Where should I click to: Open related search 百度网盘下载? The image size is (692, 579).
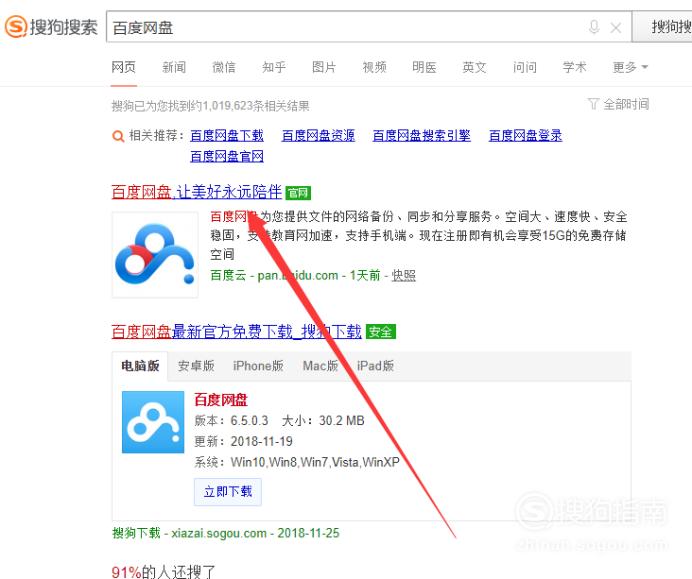coord(227,135)
